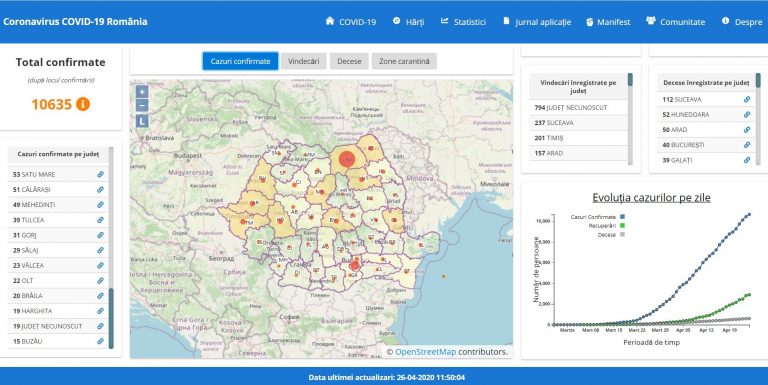Click the L layers button on map
Screen dimensions: 768x385
[x=142, y=121]
